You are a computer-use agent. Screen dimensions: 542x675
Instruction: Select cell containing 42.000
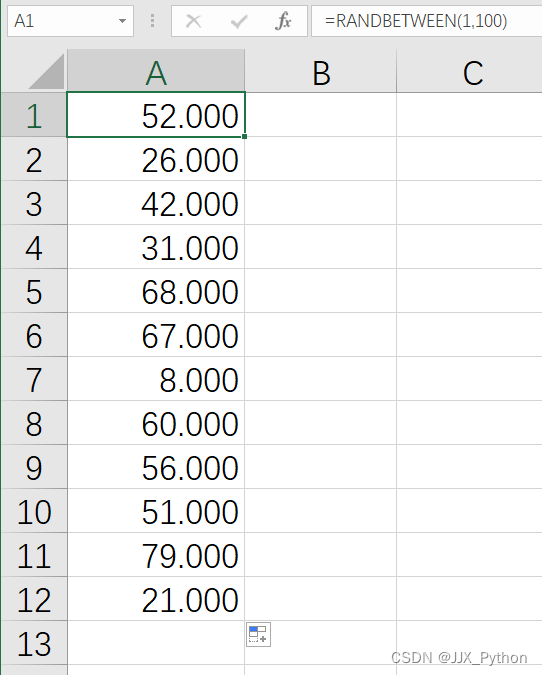pos(156,203)
